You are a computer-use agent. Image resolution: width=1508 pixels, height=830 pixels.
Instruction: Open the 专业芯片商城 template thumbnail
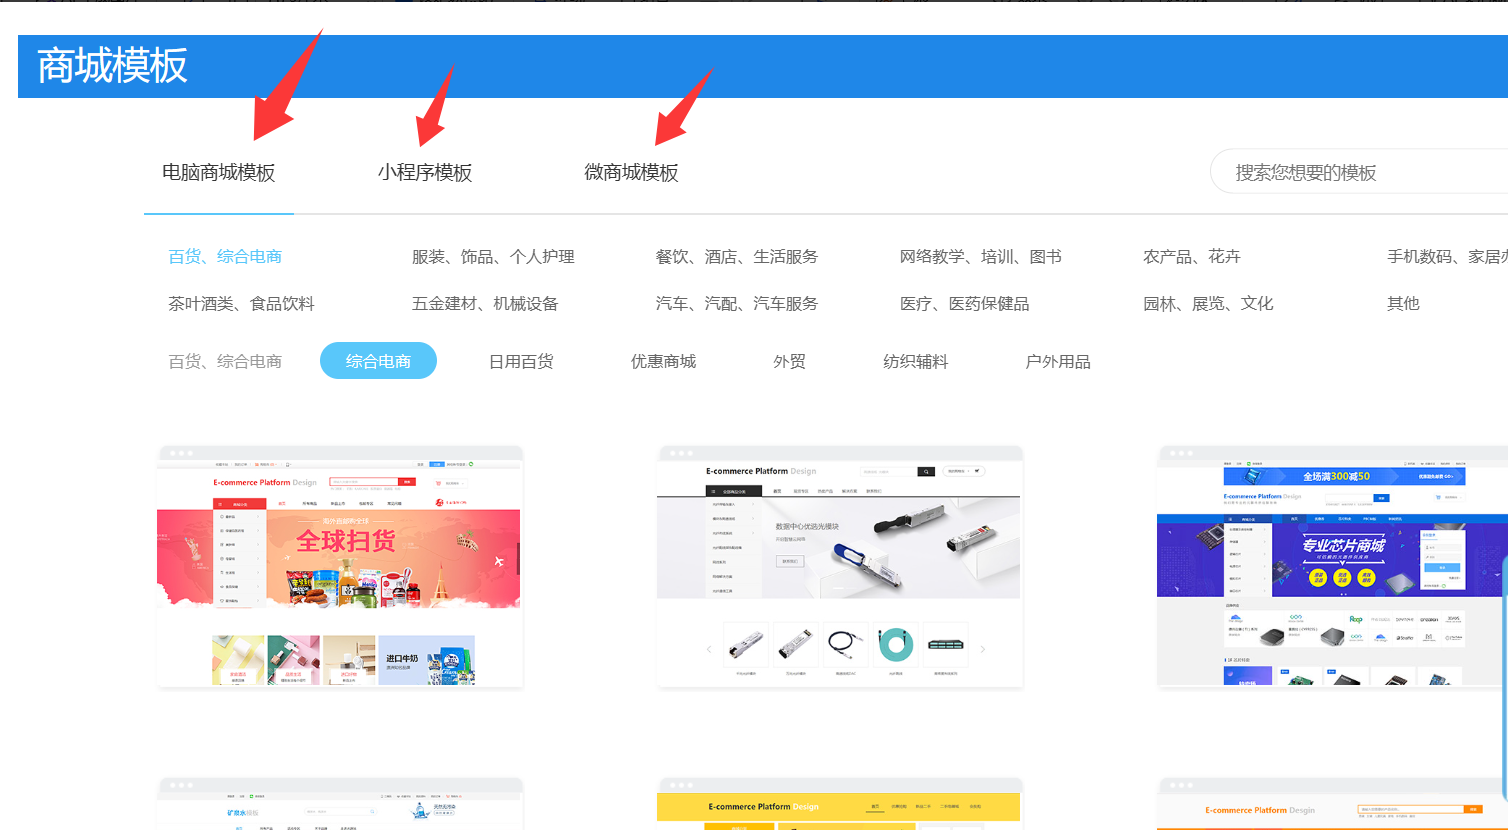tap(1332, 567)
